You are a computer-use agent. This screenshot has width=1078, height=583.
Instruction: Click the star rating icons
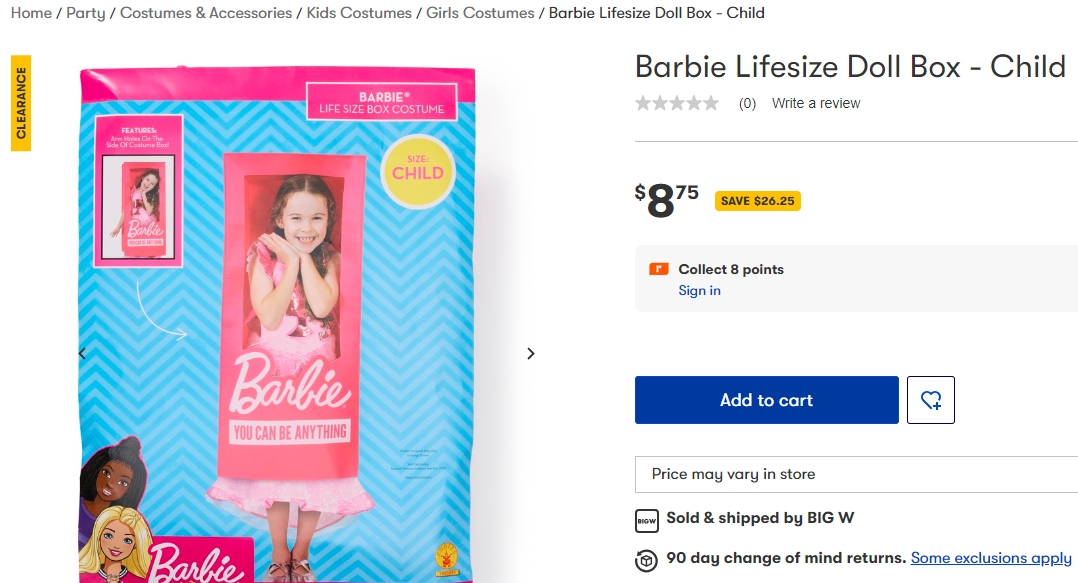click(x=677, y=103)
